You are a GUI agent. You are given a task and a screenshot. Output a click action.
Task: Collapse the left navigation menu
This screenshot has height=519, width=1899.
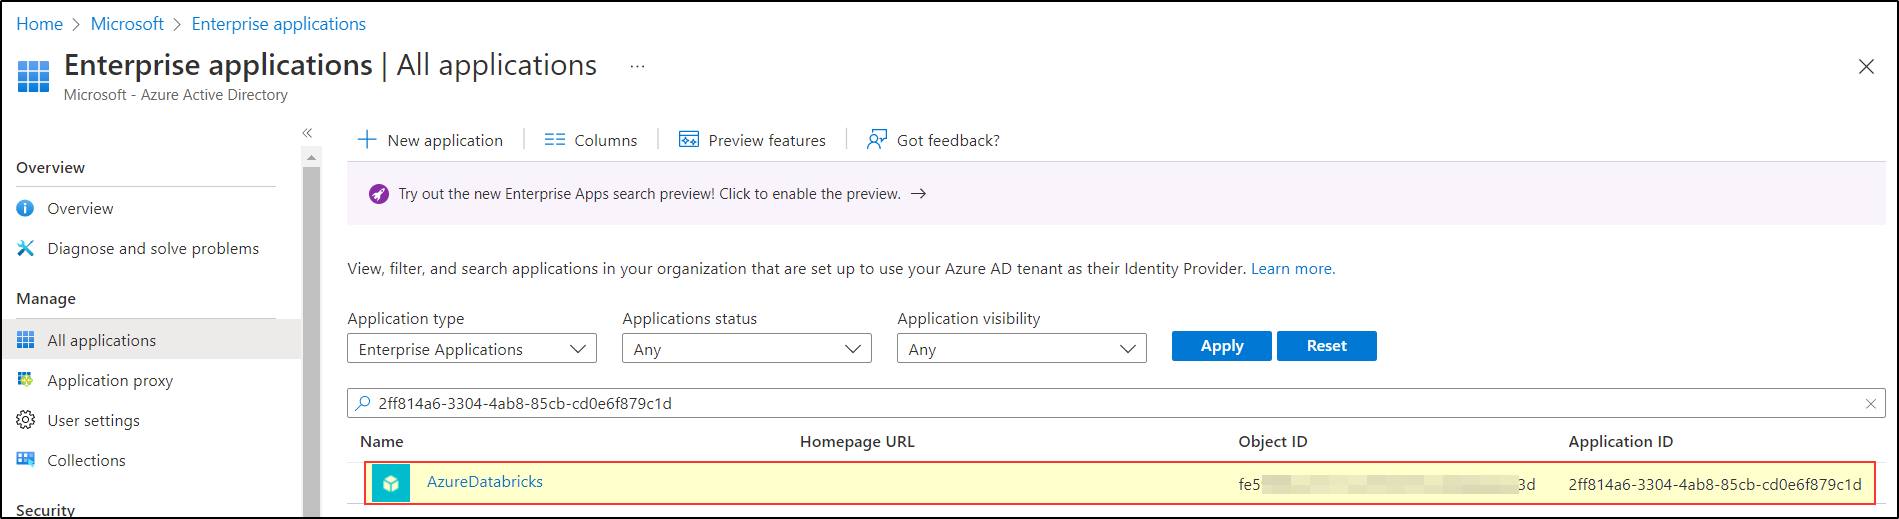(x=307, y=133)
